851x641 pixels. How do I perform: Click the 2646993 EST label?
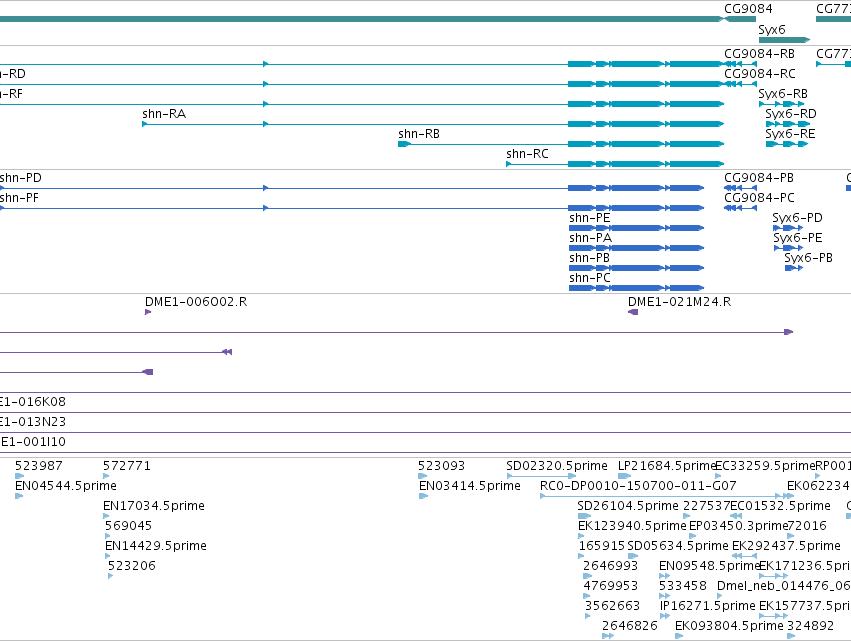611,566
